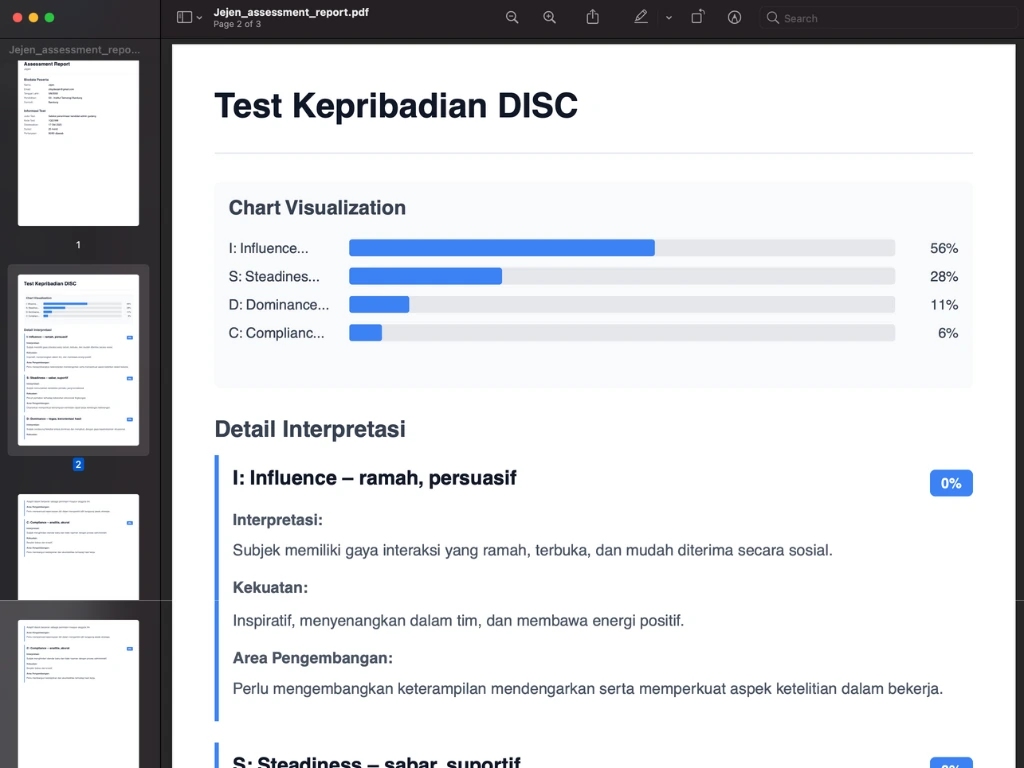Click the 0% badge beside Influence heading
This screenshot has height=768, width=1024.
click(x=950, y=483)
